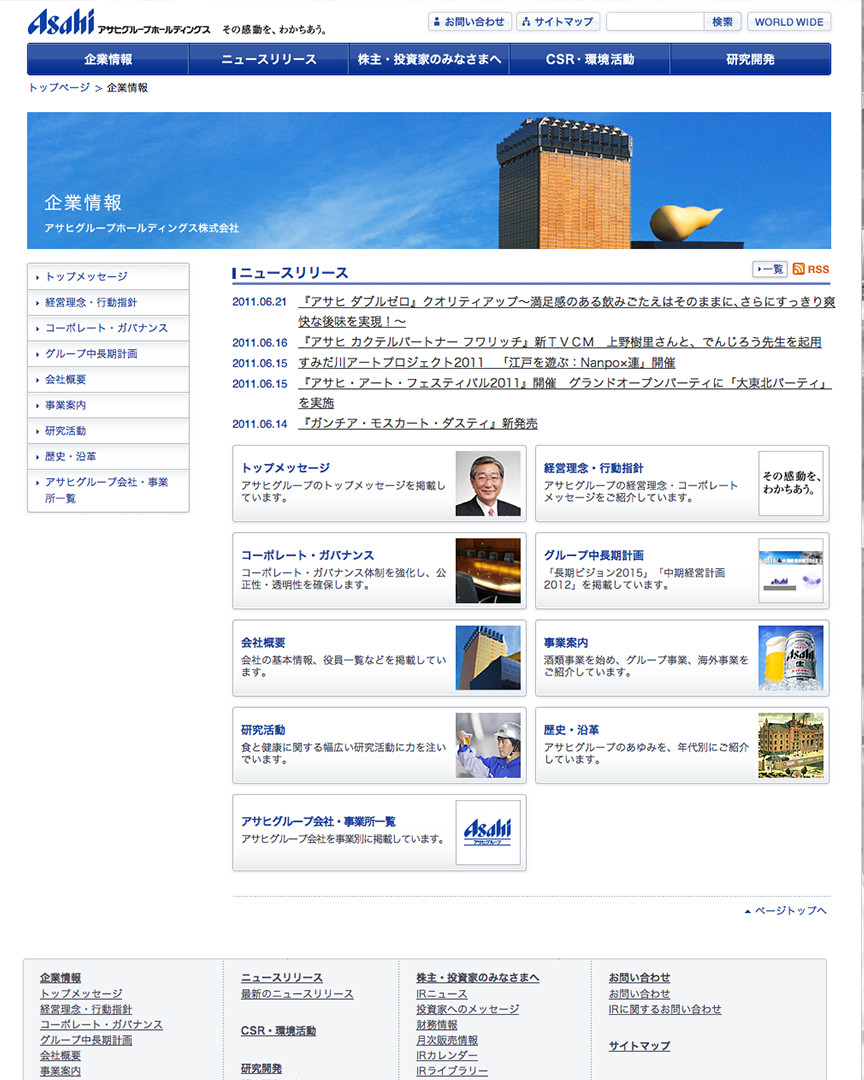The width and height of the screenshot is (864, 1080).
Task: Open the 株主・投資家のみなさまへ menu tab
Action: (429, 59)
